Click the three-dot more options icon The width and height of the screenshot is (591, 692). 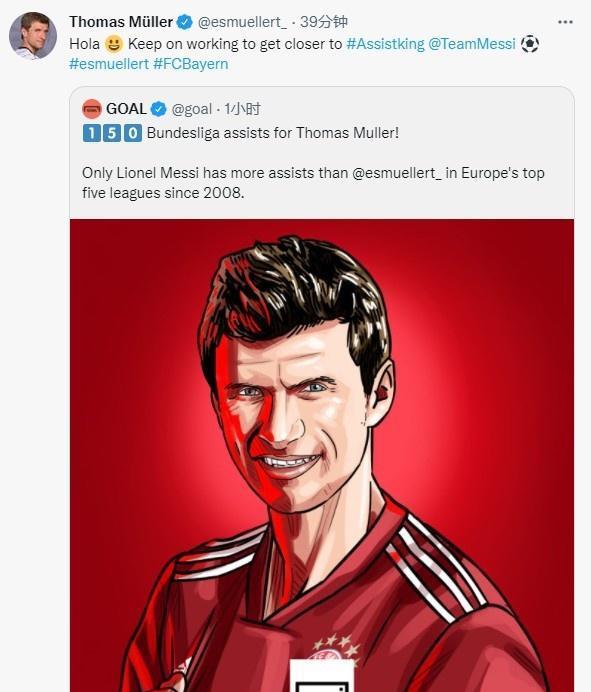point(565,22)
